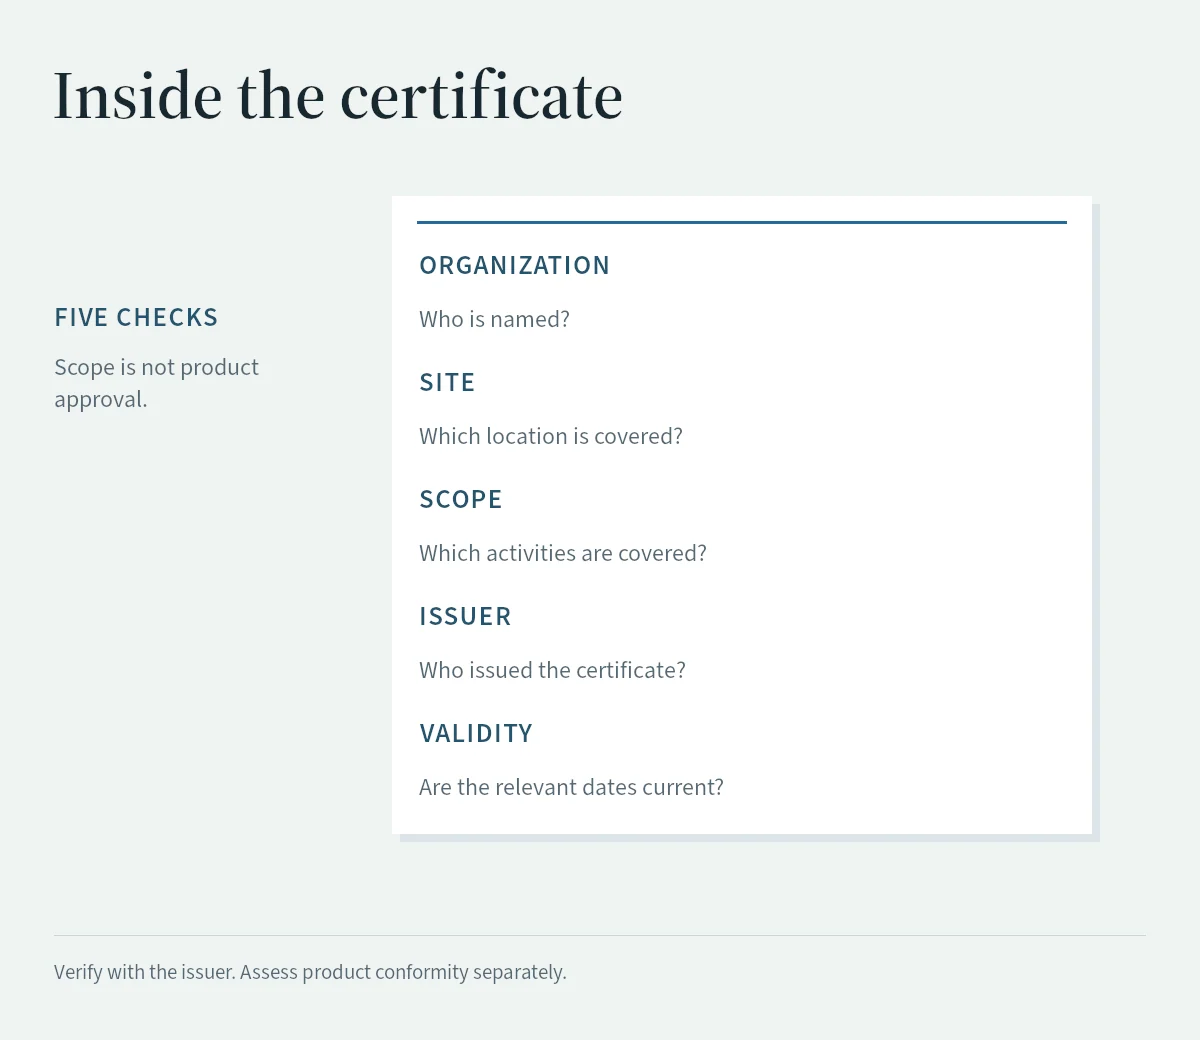Select the ISSUER heading
The image size is (1200, 1040).
tap(465, 616)
